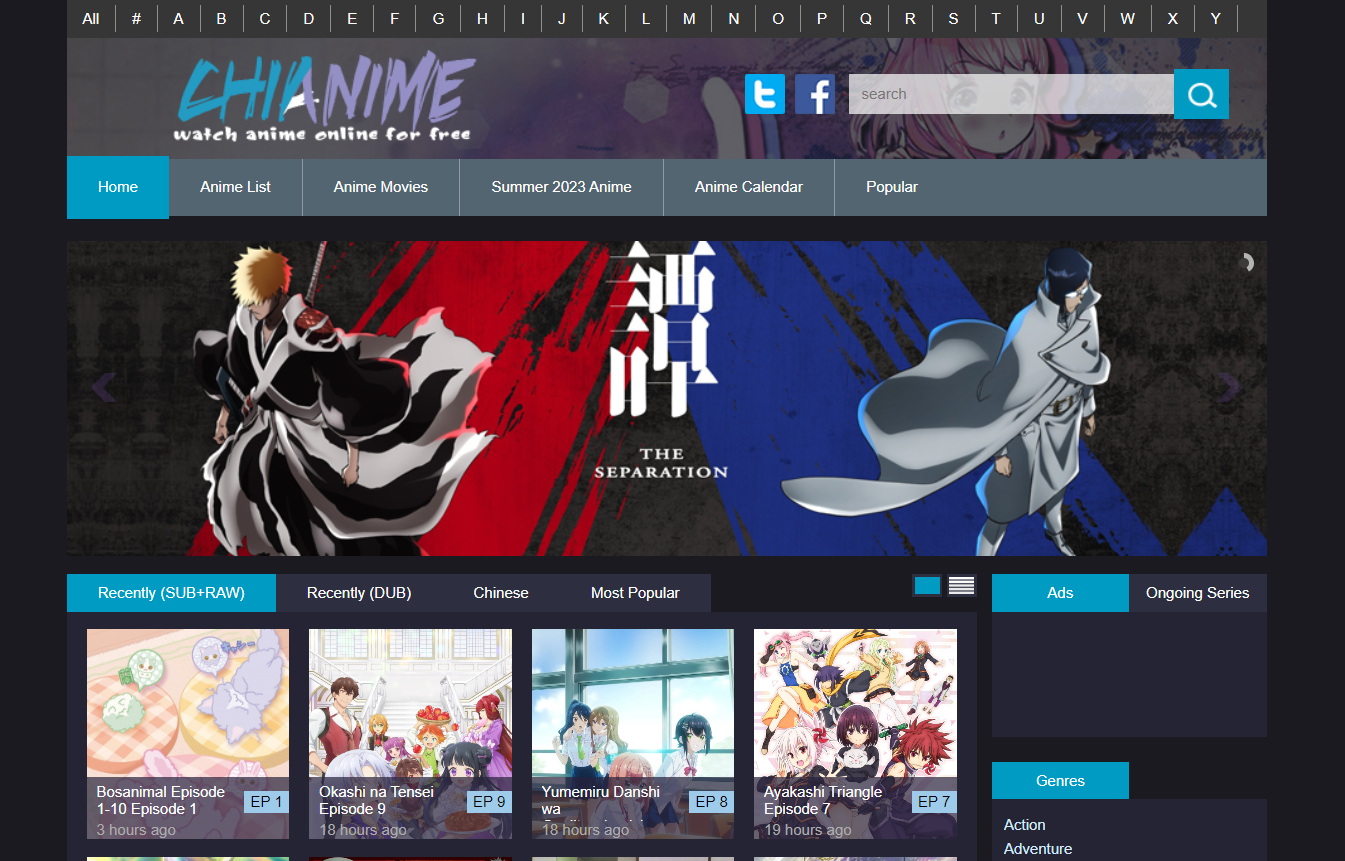1345x861 pixels.
Task: Click the EP 7 badge on Ayakashi Triangle
Action: point(934,802)
